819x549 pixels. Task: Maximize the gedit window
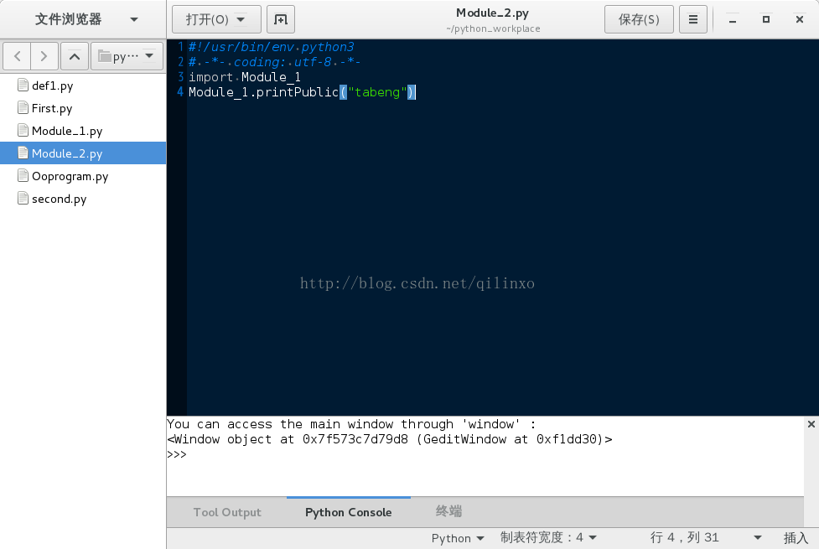766,20
